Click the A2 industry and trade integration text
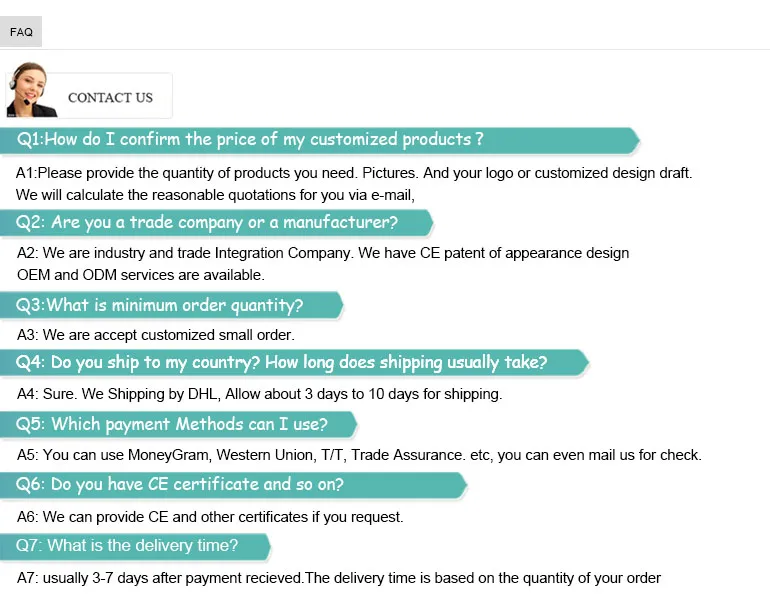Image resolution: width=770 pixels, height=610 pixels. tap(323, 253)
